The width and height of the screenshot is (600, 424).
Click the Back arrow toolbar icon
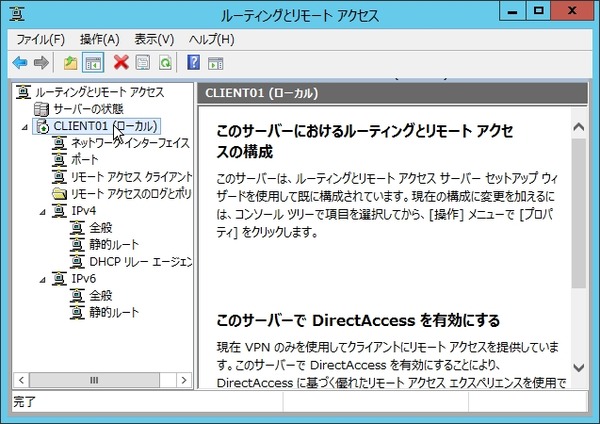point(20,62)
